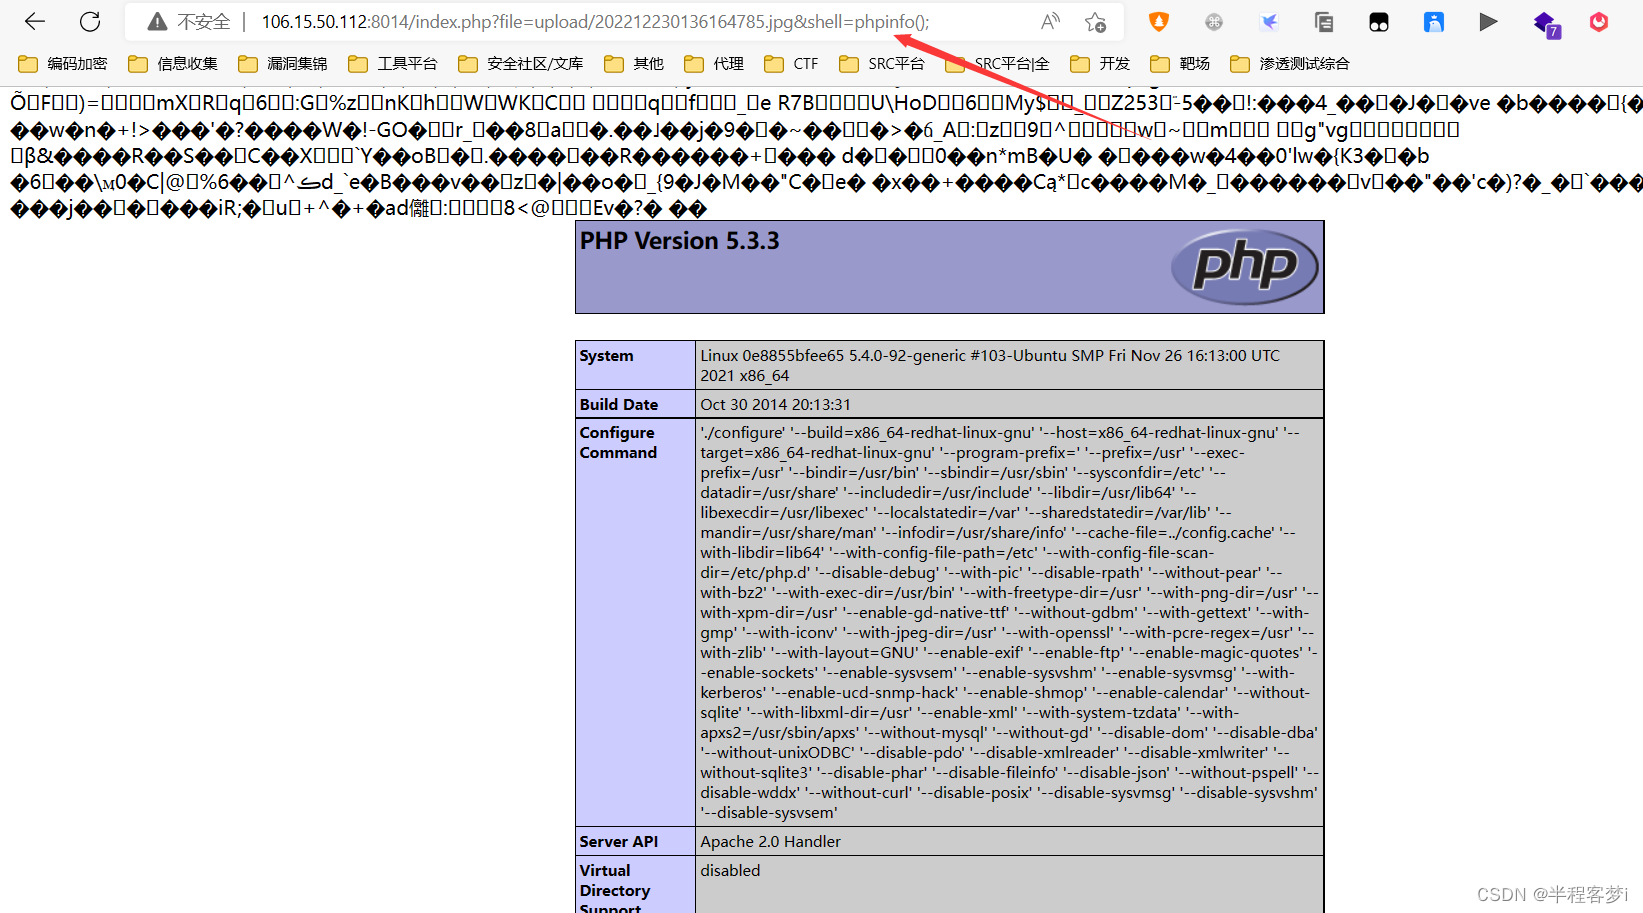Open the blue bird extension icon

1269,22
